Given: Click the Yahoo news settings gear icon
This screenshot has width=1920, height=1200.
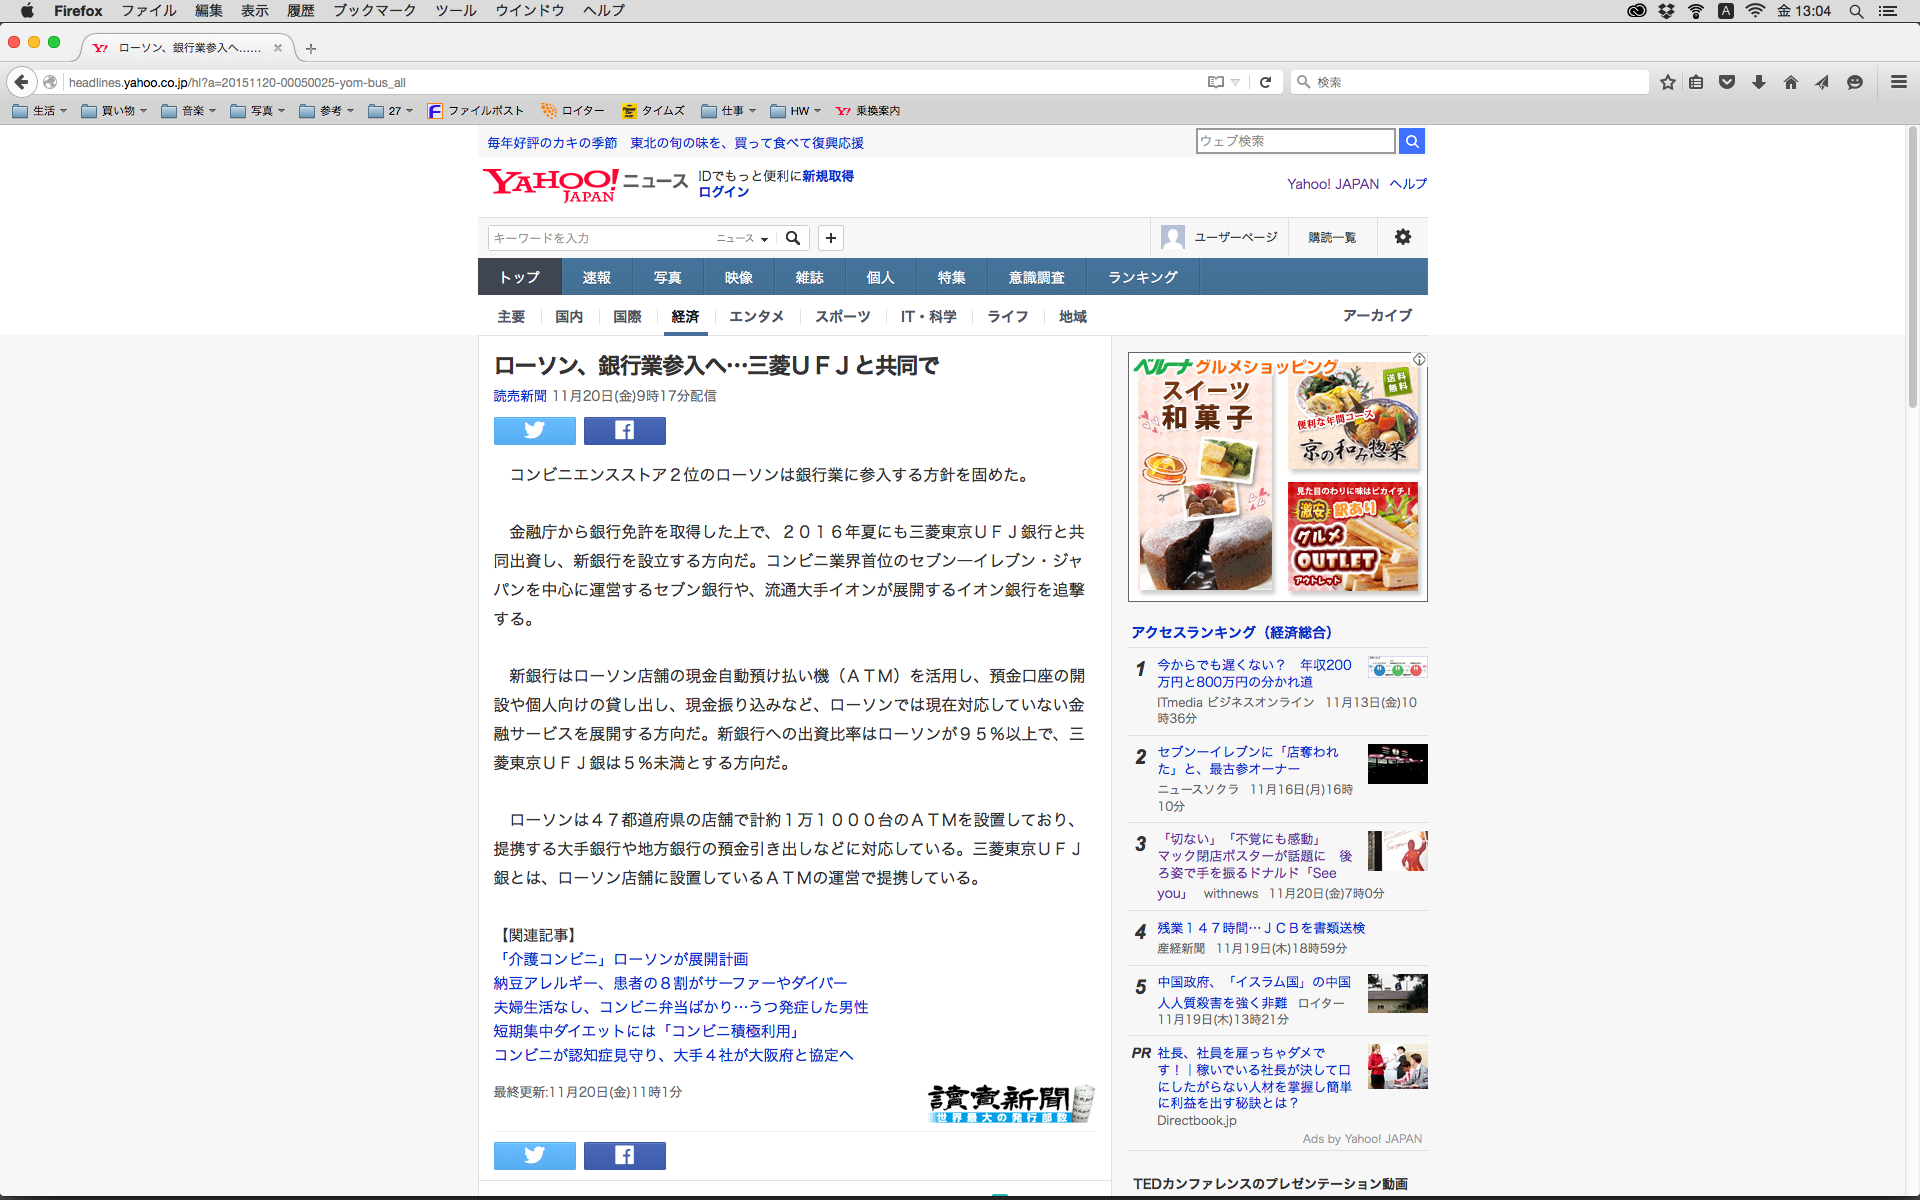Looking at the screenshot, I should (x=1402, y=237).
